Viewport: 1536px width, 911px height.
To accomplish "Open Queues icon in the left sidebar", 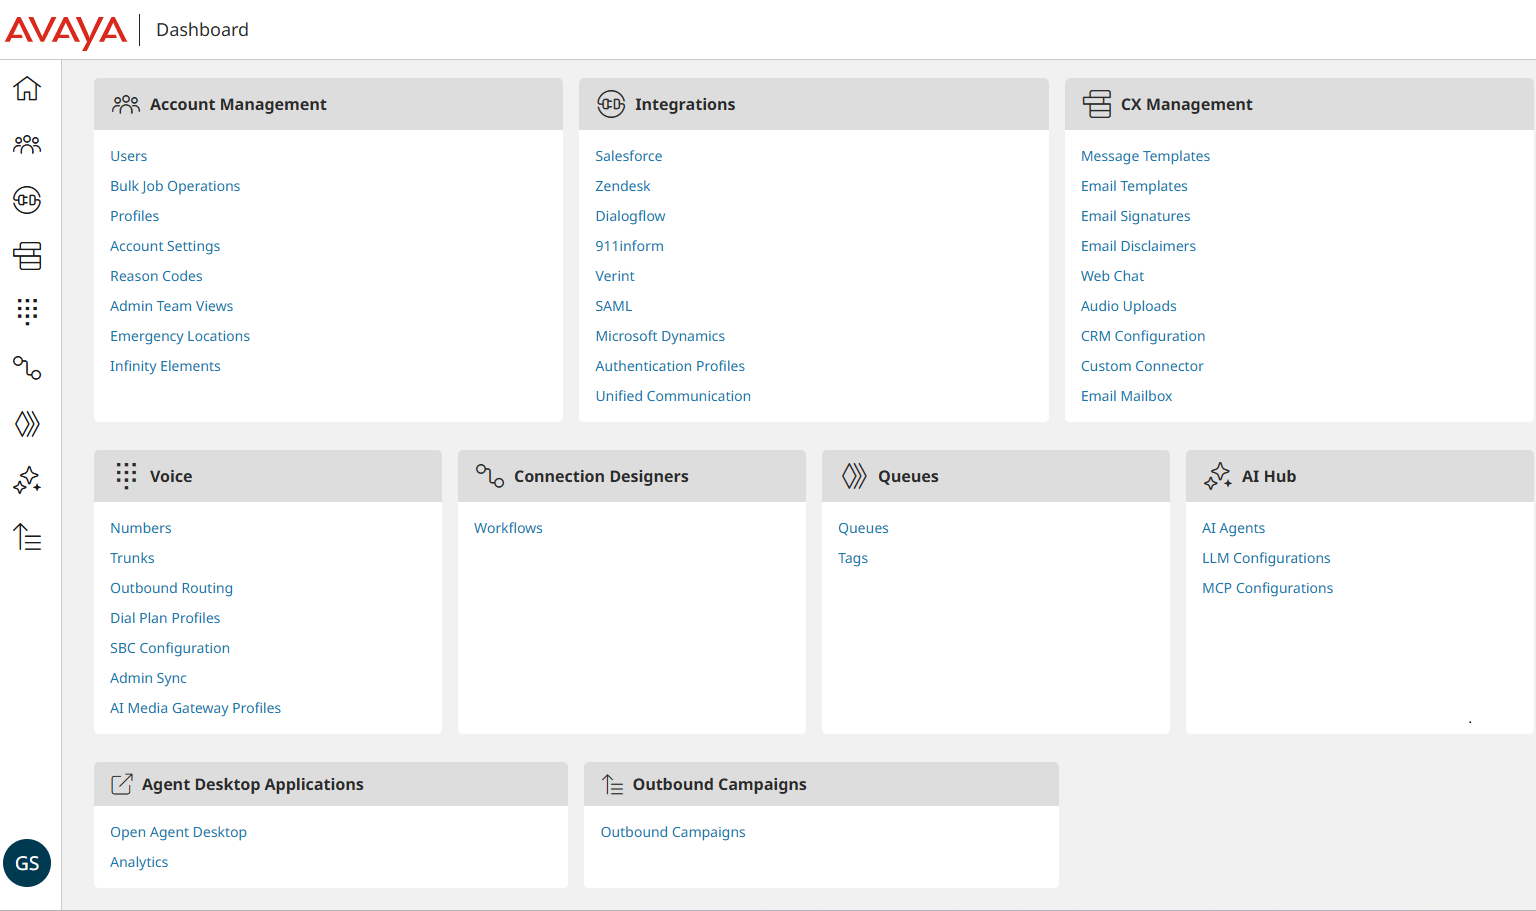I will tap(27, 424).
